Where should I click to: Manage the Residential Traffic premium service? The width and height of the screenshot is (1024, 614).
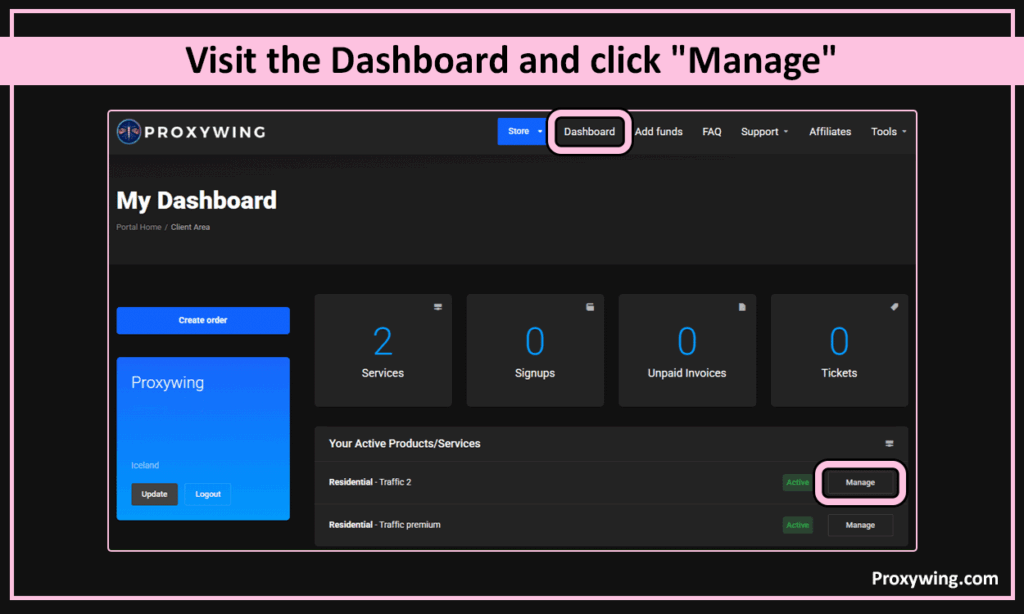tap(860, 525)
